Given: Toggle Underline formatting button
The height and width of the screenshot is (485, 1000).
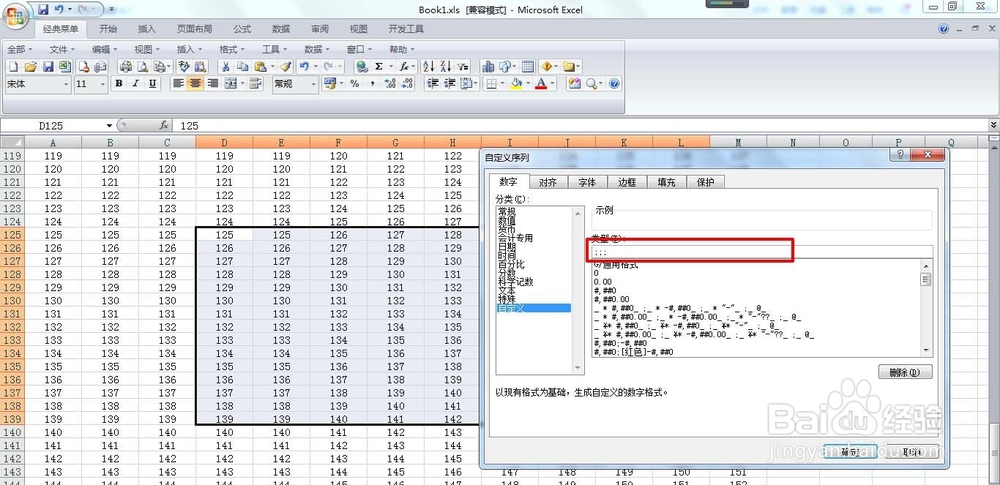Looking at the screenshot, I should click(152, 84).
